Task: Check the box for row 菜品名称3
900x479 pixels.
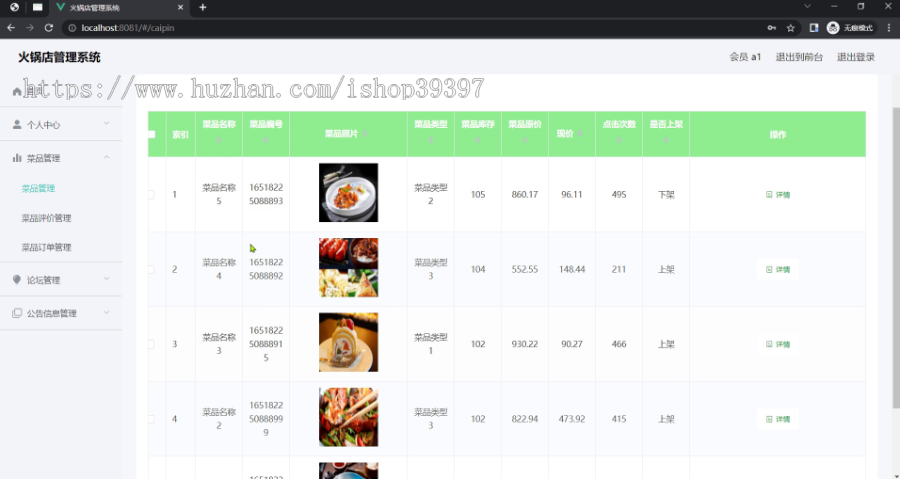Action: click(x=152, y=344)
